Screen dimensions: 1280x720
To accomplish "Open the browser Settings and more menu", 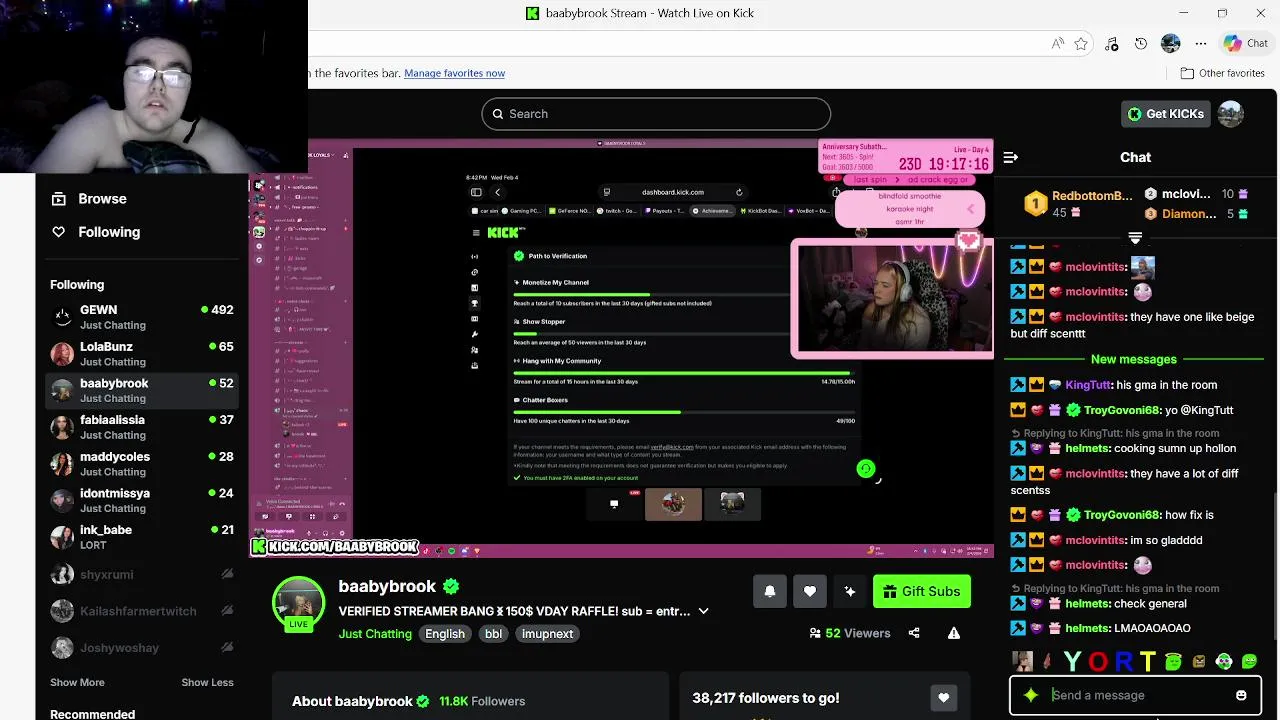I will click(x=1201, y=43).
